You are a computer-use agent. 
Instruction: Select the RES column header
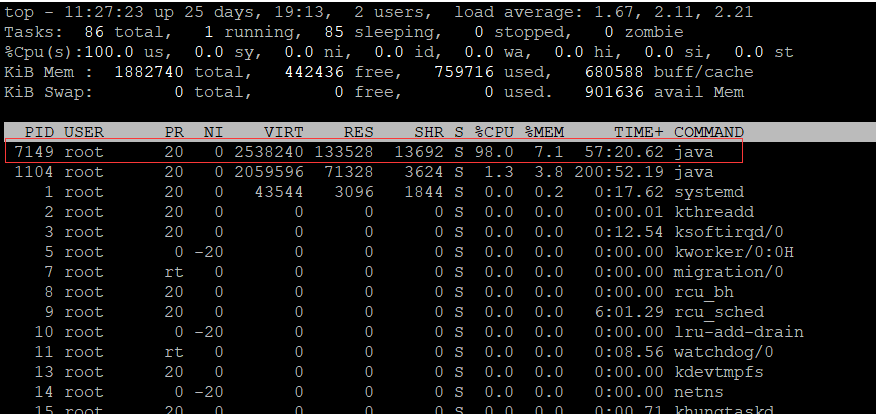359,132
